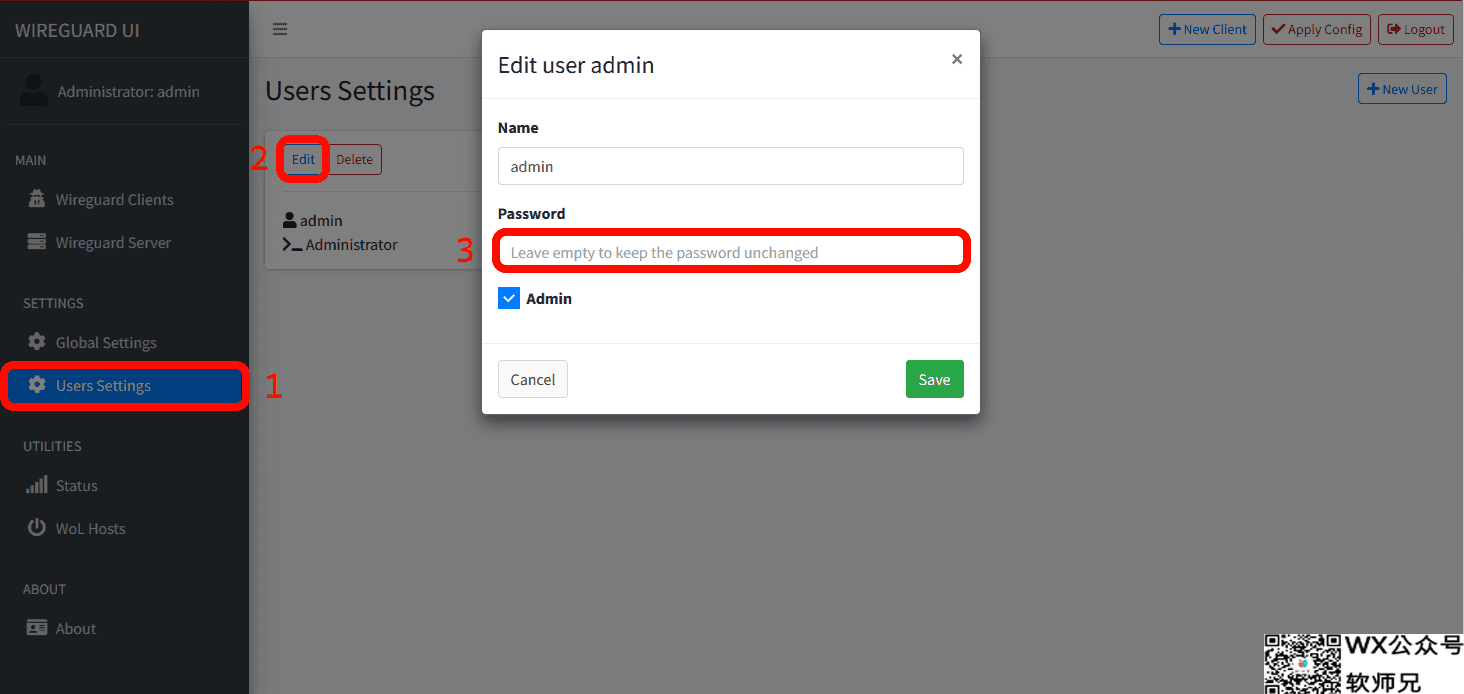Viewport: 1464px width, 694px height.
Task: Save the user changes
Action: 934,379
